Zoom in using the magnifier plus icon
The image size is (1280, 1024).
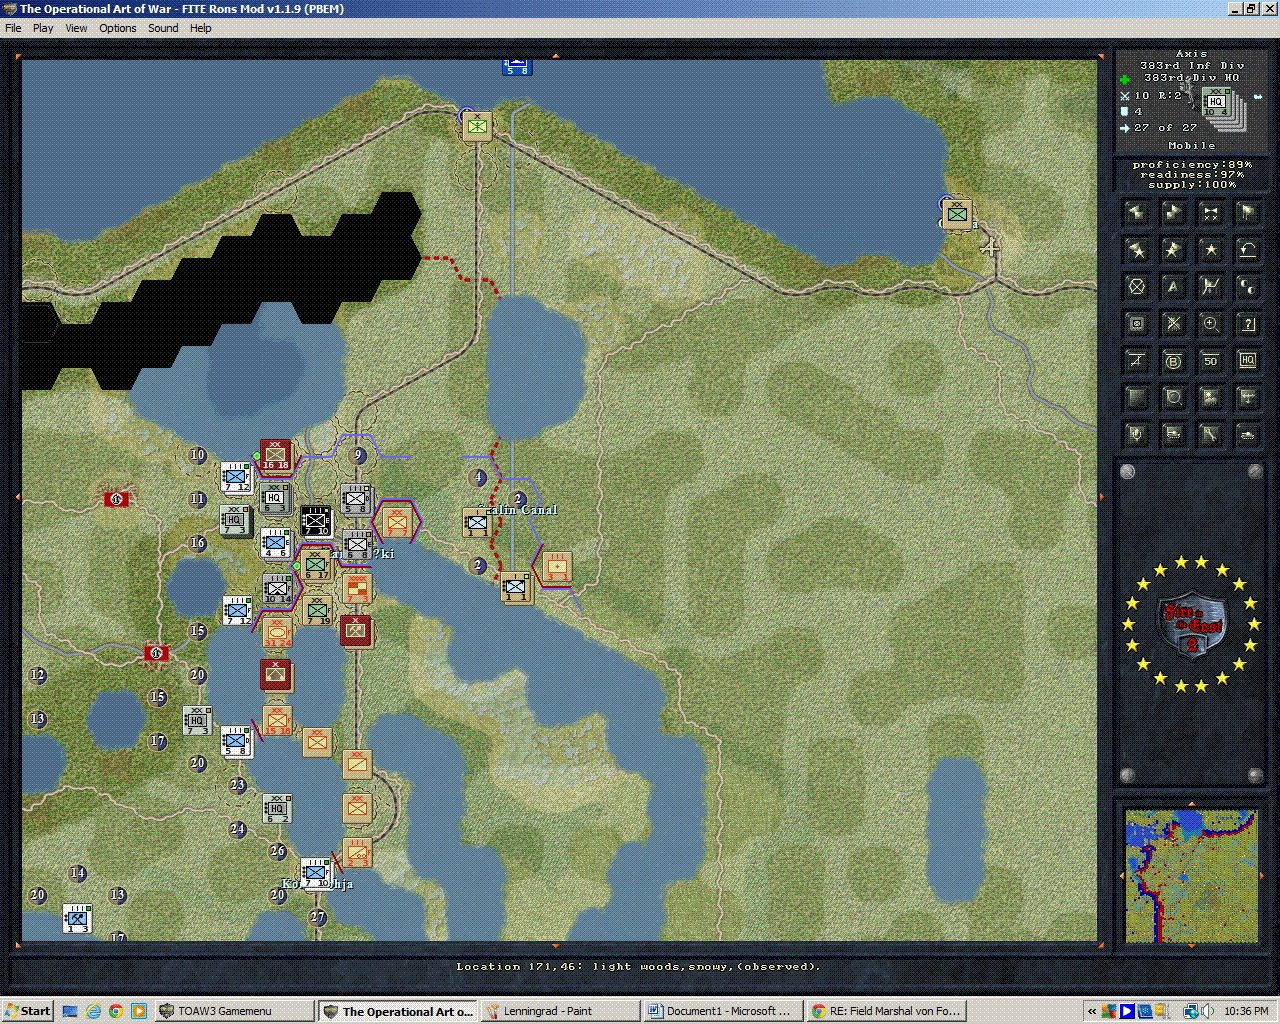click(1210, 323)
